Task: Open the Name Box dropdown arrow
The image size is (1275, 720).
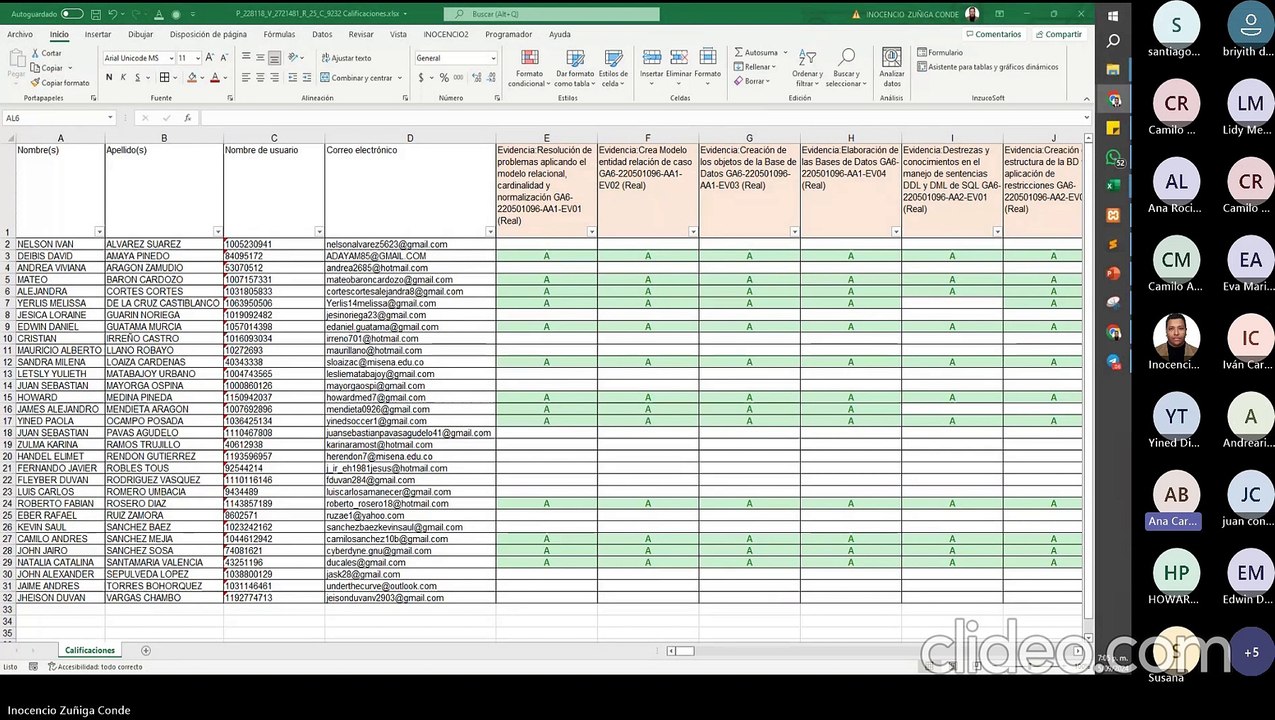Action: click(109, 118)
